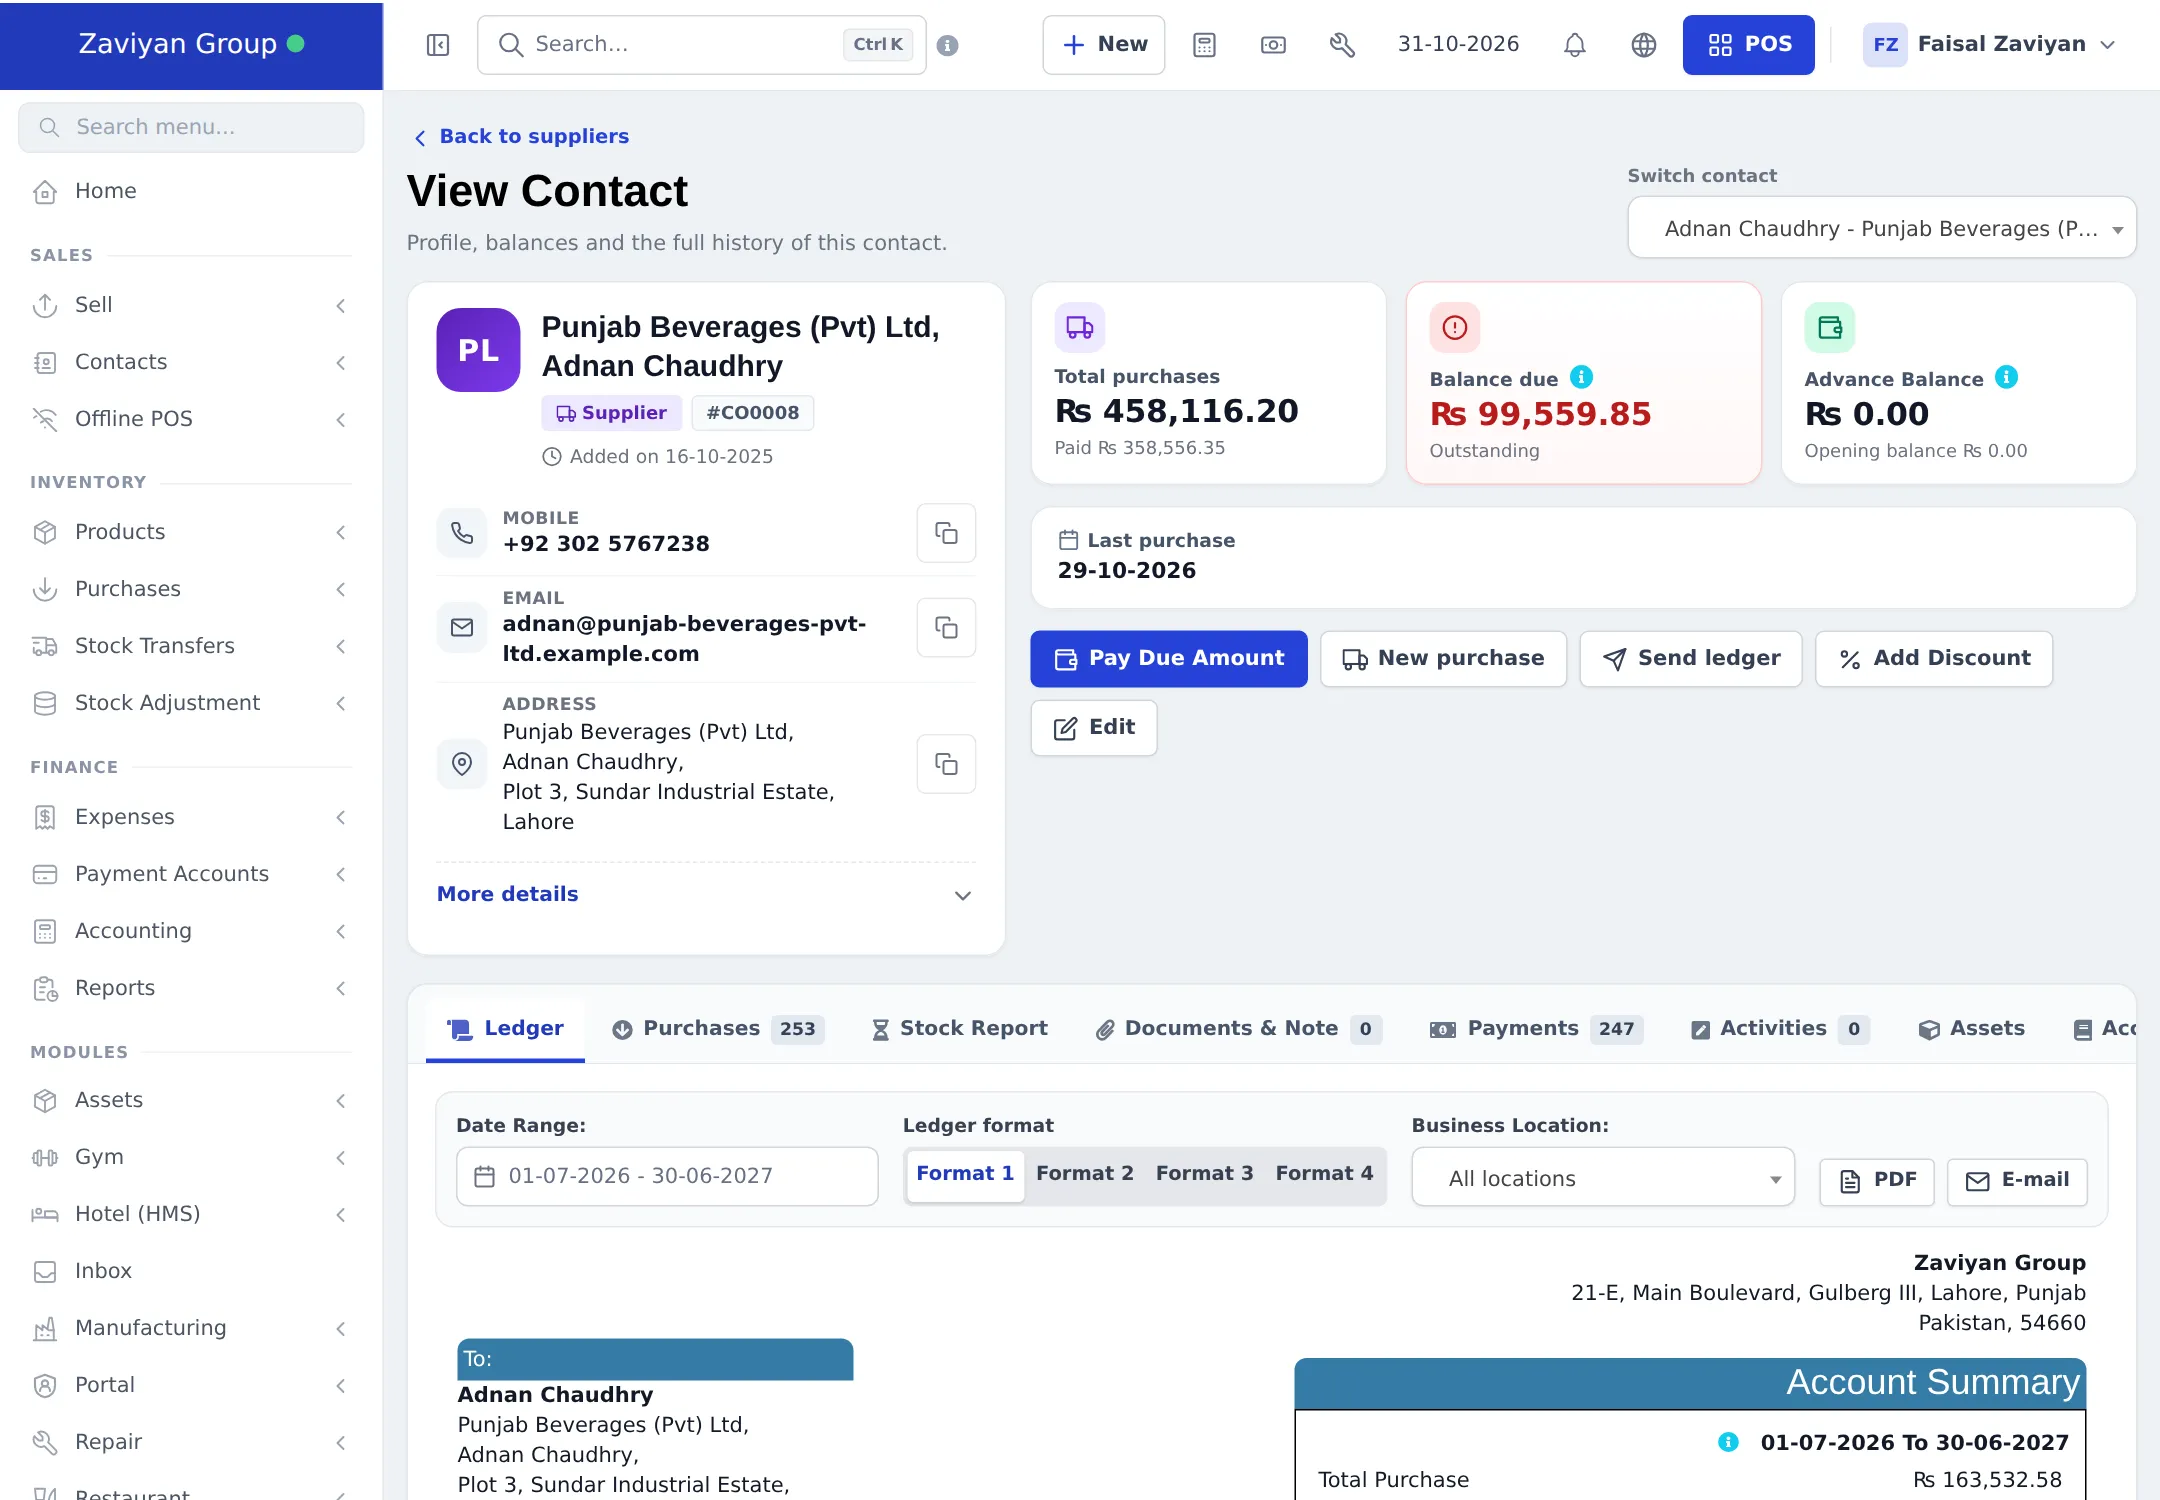
Task: Expand the Purchases sidebar menu
Action: click(x=191, y=589)
